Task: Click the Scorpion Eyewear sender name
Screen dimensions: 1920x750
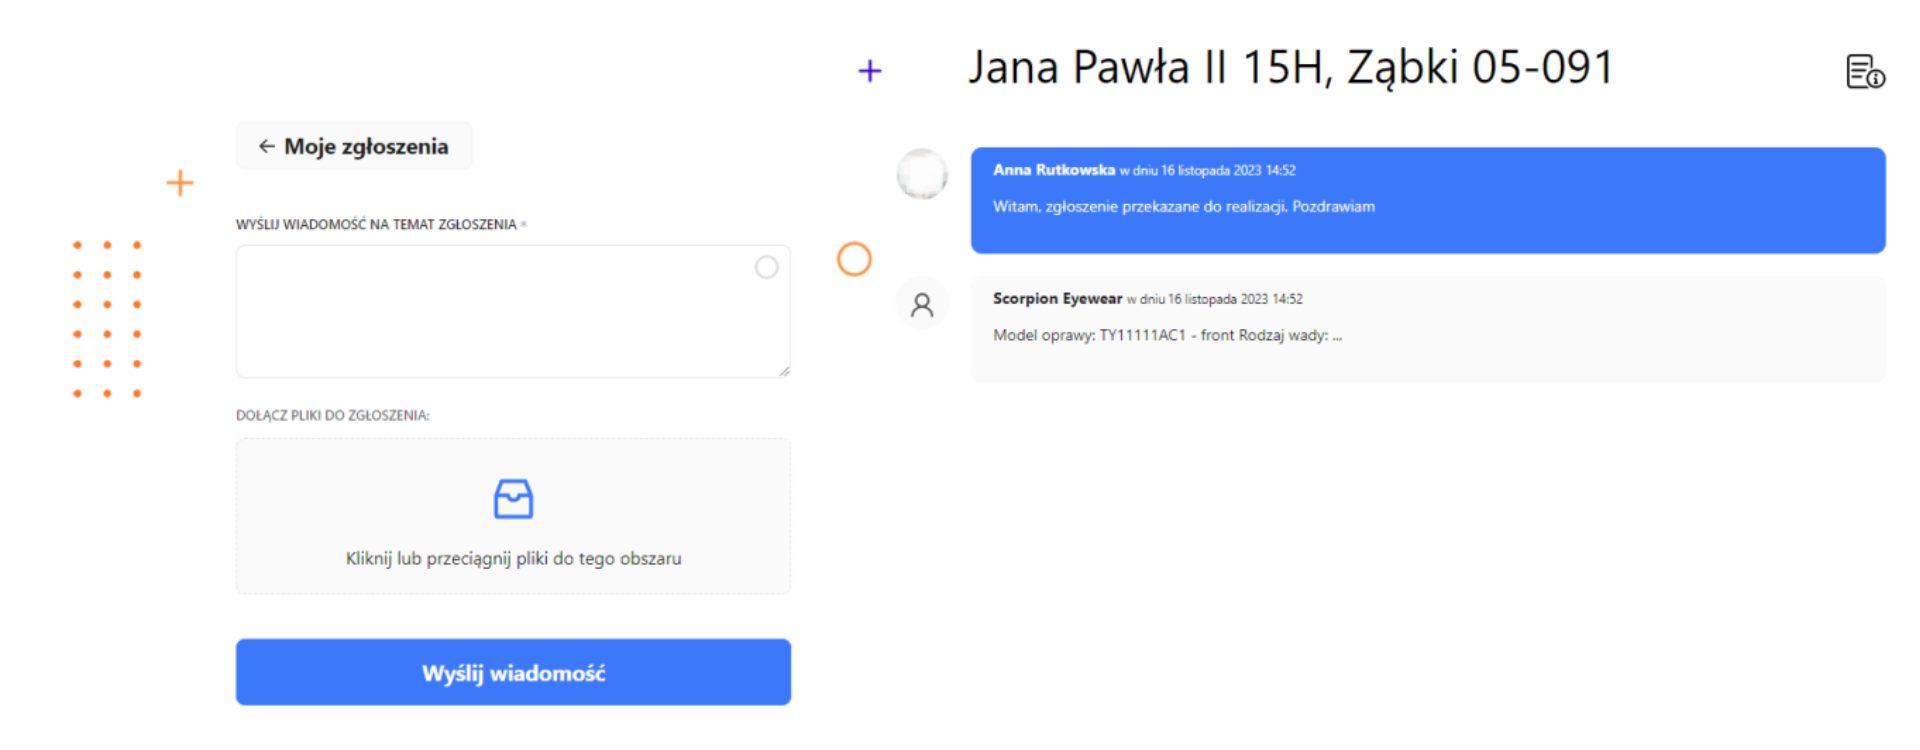Action: [1057, 299]
